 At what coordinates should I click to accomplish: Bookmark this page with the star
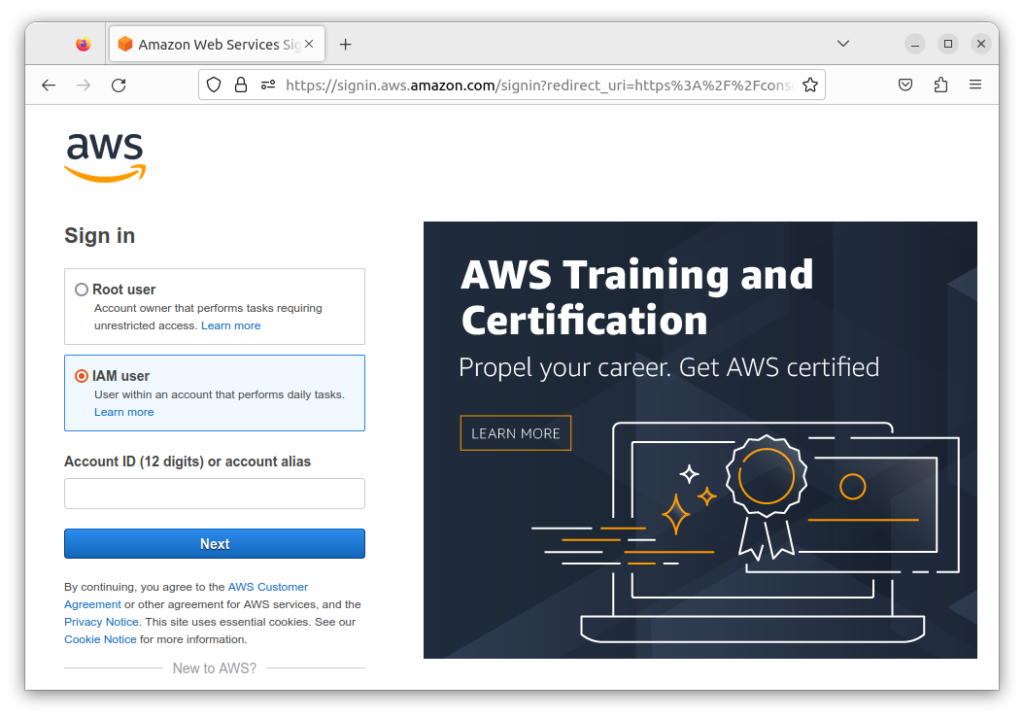810,85
